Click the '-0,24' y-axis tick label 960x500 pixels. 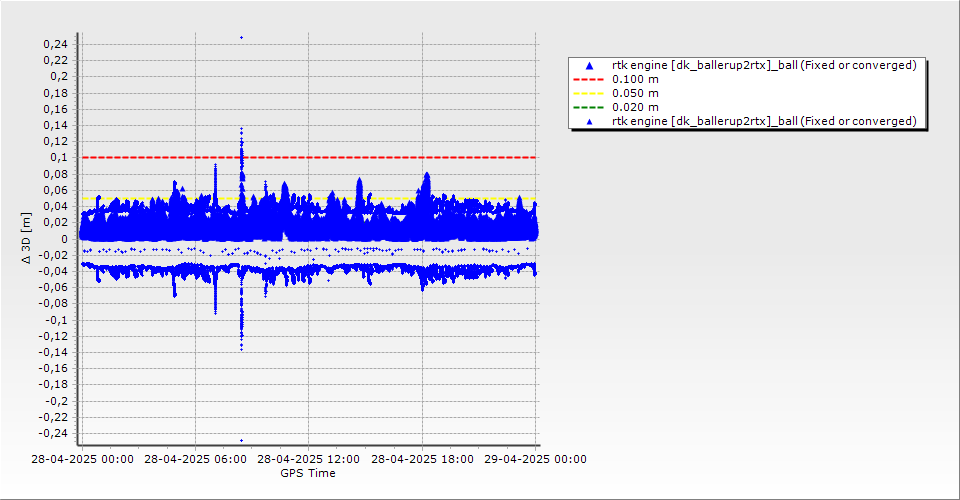tap(53, 433)
